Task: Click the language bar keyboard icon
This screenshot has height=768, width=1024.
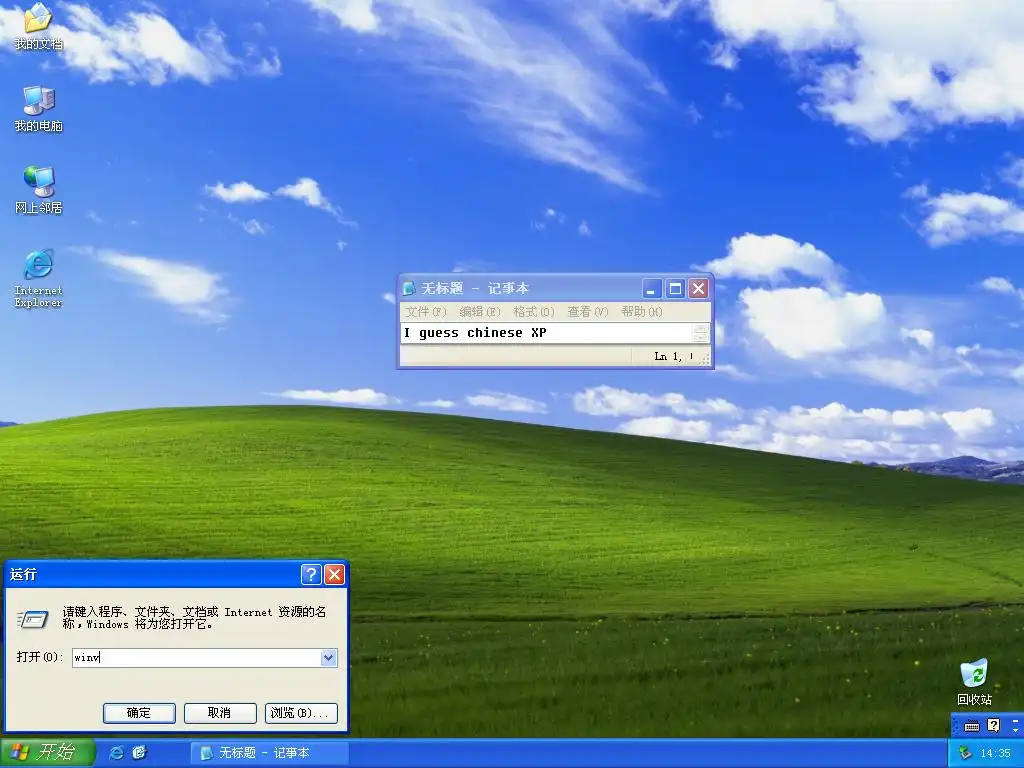Action: [x=972, y=726]
